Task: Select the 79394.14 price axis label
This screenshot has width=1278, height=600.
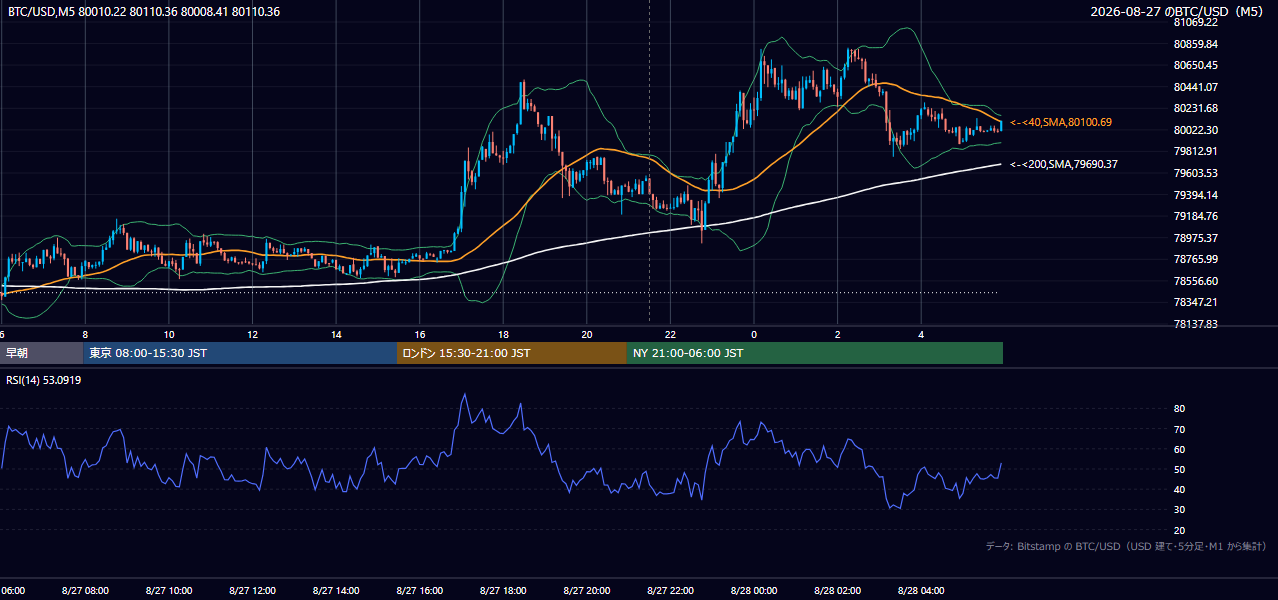Action: 1195,195
